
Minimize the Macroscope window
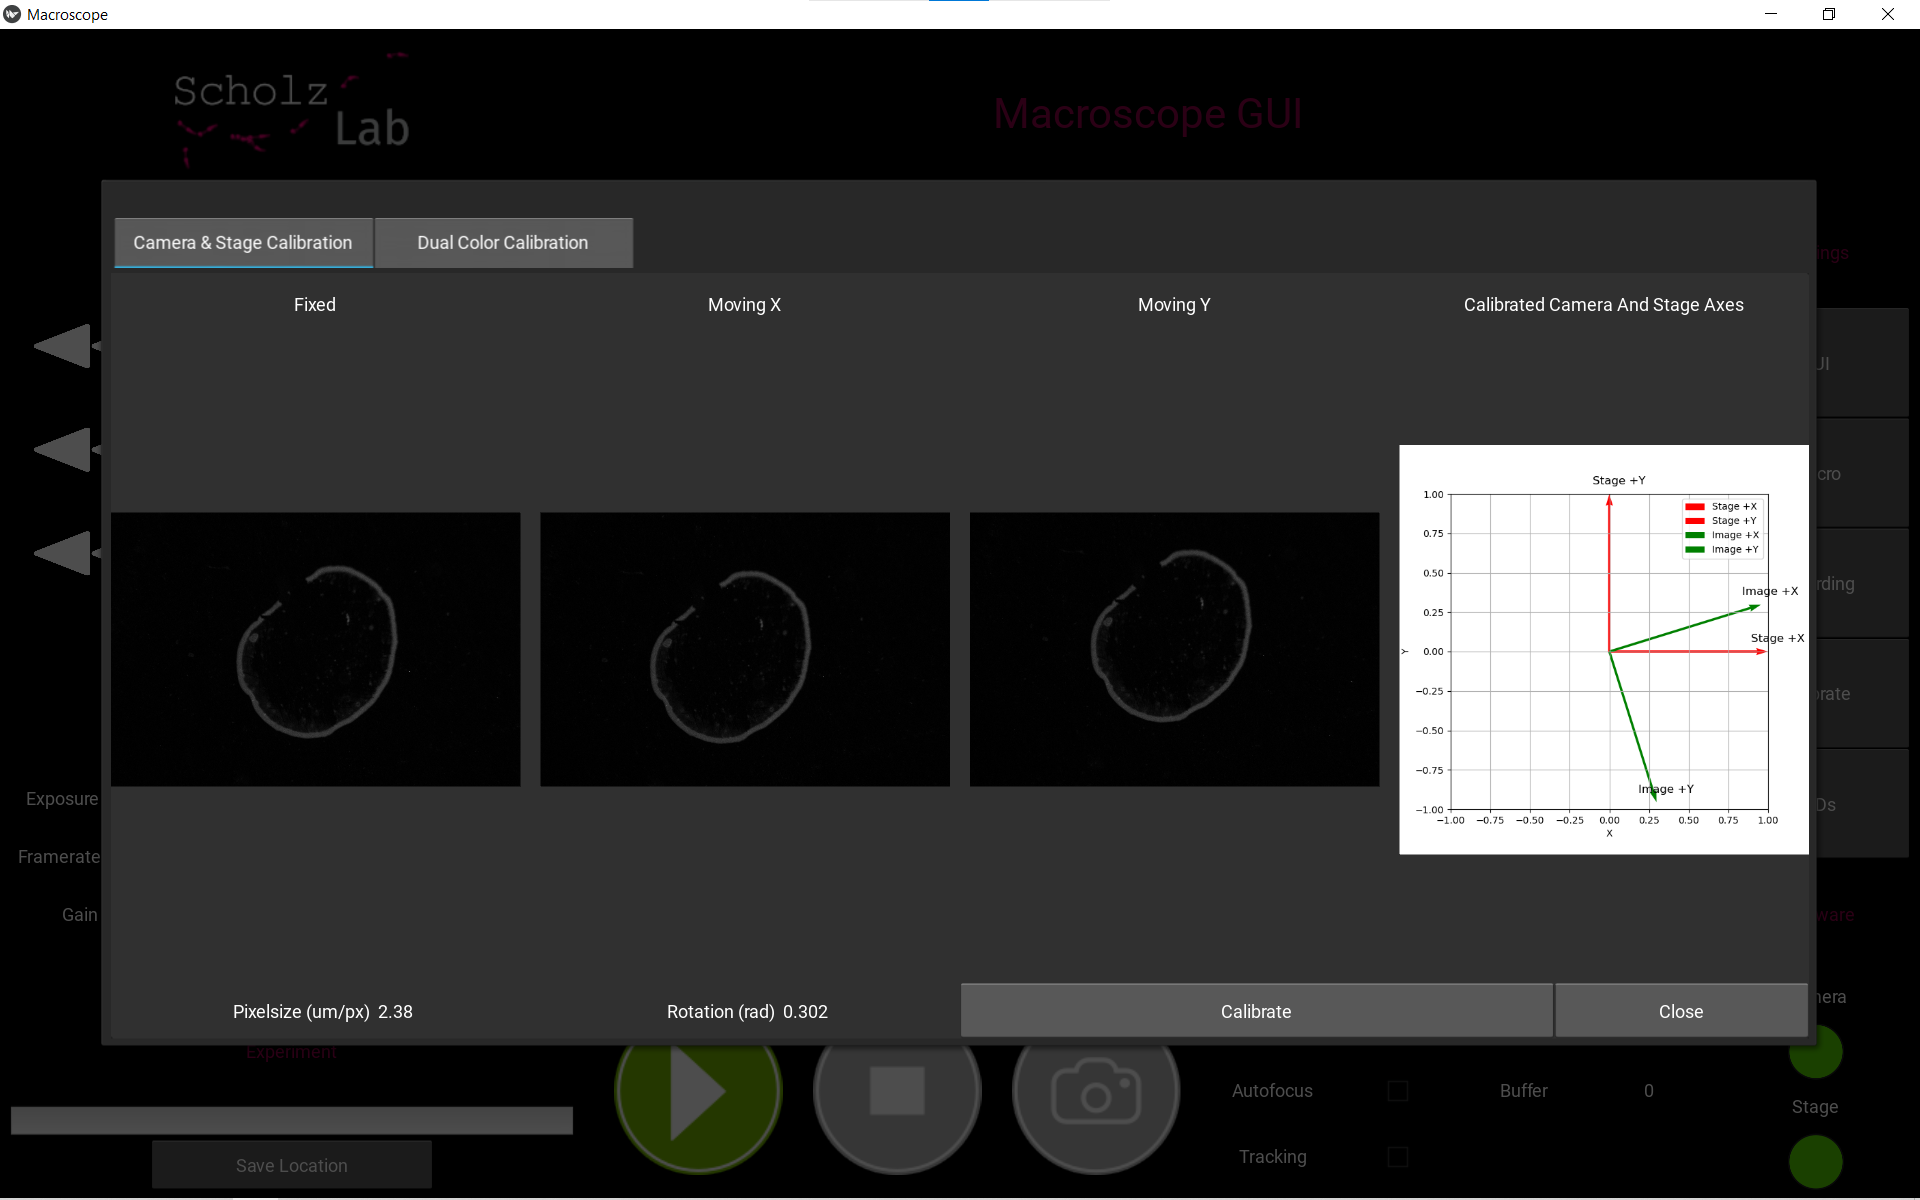point(1771,14)
